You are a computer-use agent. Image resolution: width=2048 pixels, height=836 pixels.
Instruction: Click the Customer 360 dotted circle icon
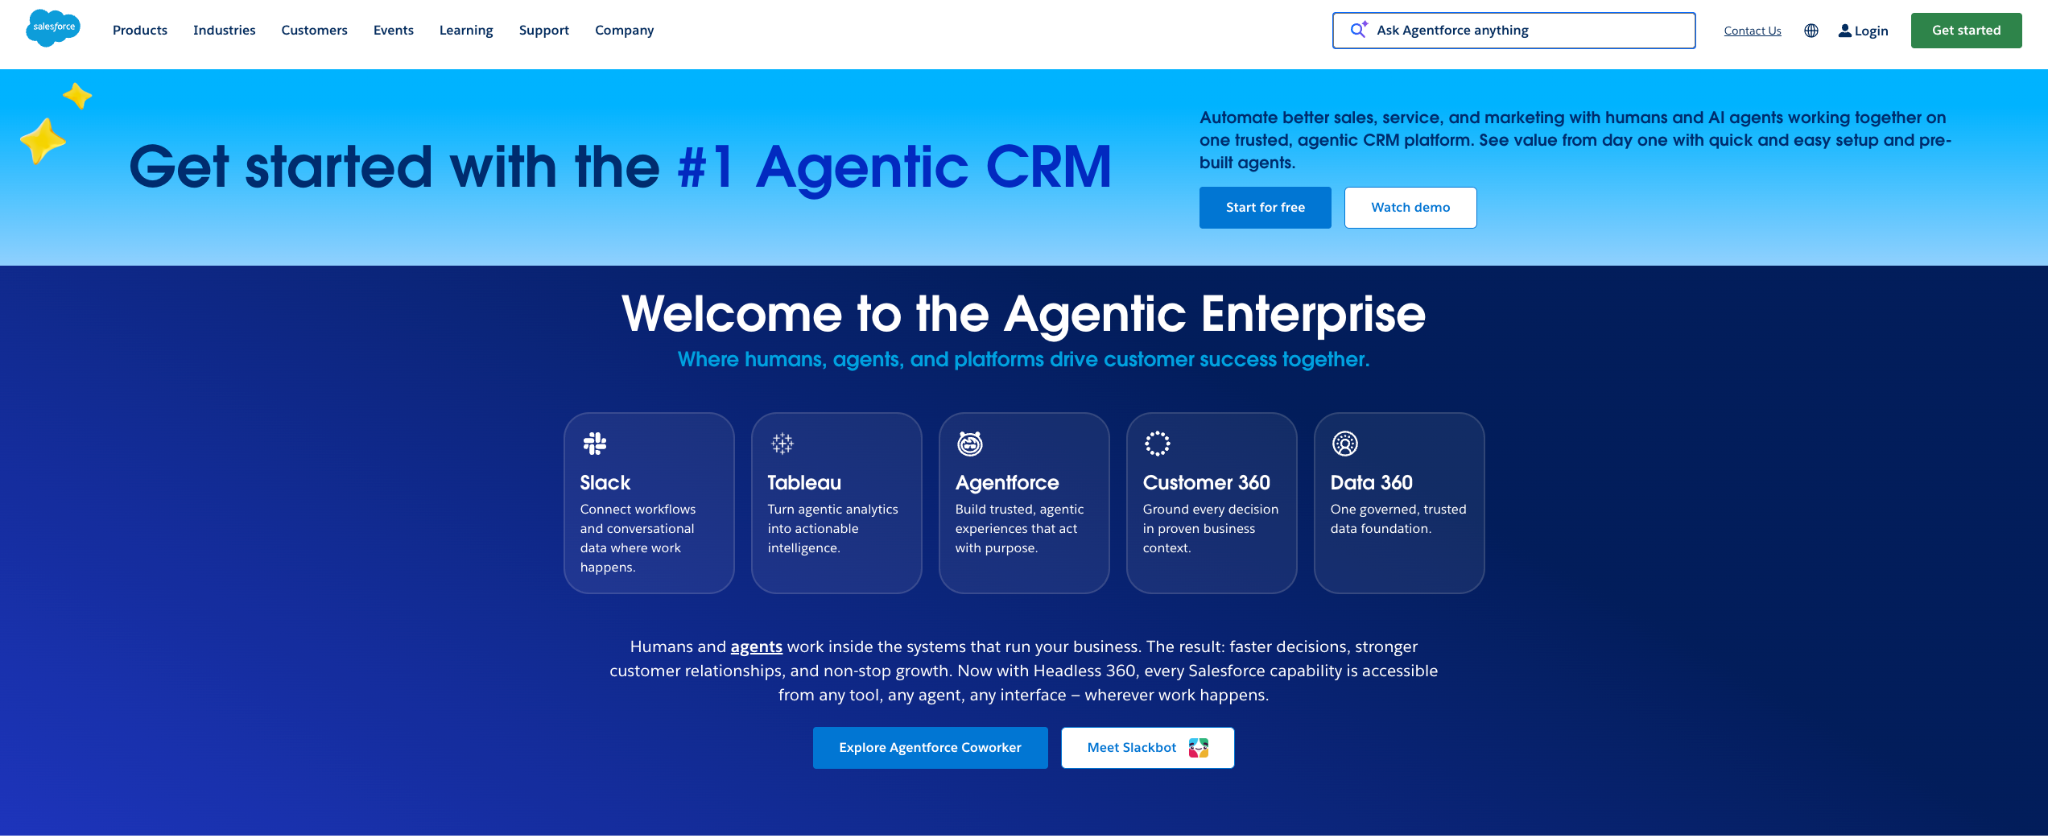point(1157,443)
